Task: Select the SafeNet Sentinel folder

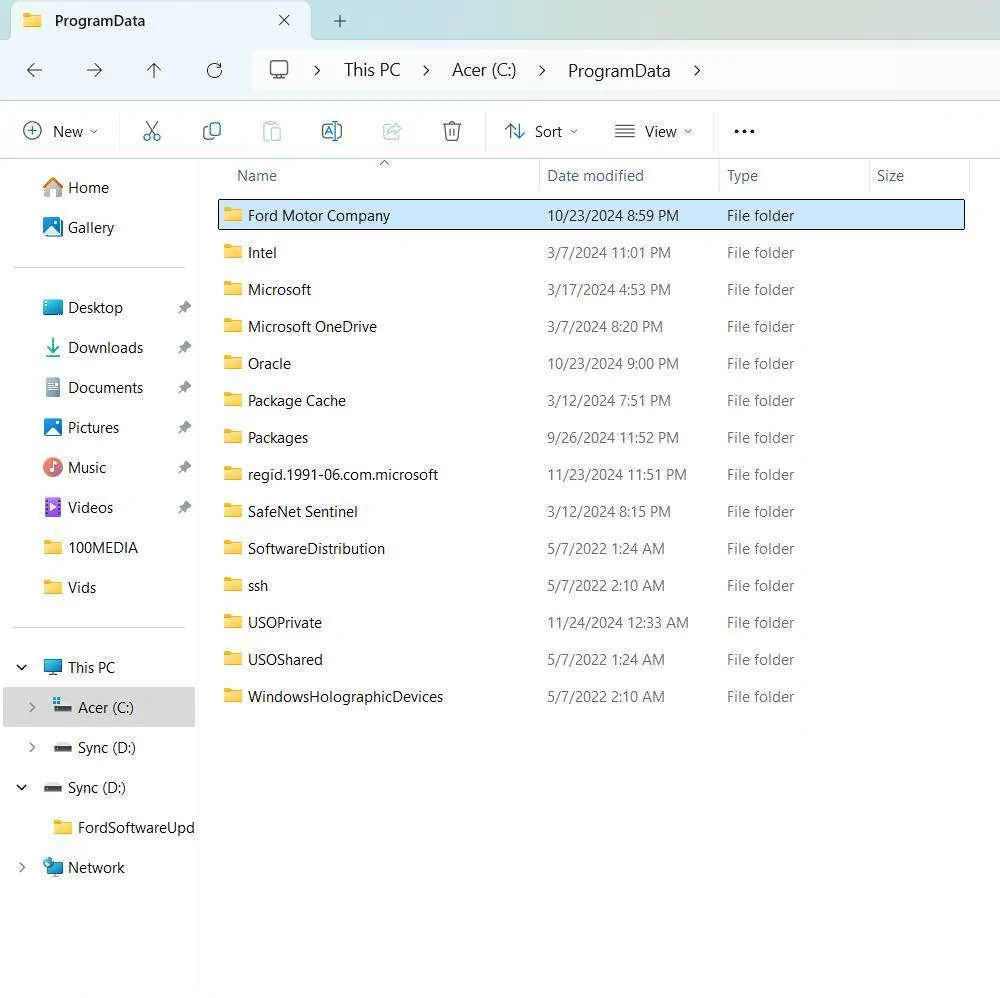Action: [x=591, y=511]
